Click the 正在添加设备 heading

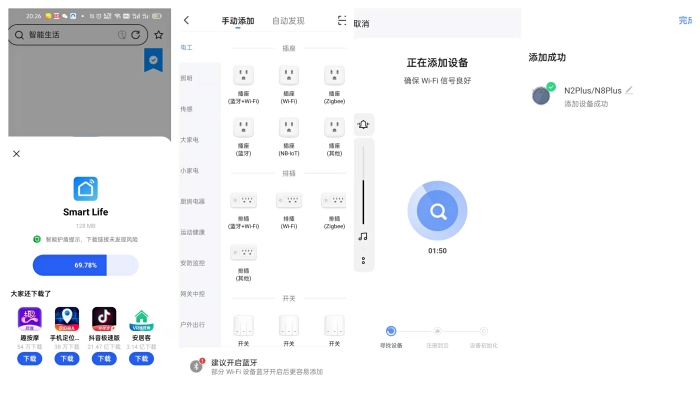click(x=438, y=63)
